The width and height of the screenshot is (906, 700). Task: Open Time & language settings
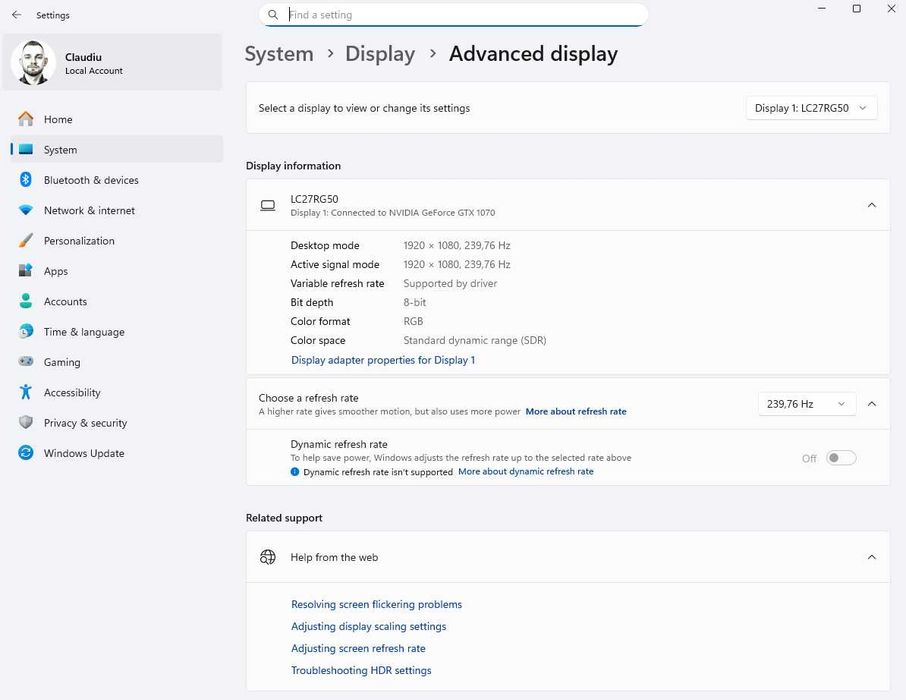click(x=116, y=332)
